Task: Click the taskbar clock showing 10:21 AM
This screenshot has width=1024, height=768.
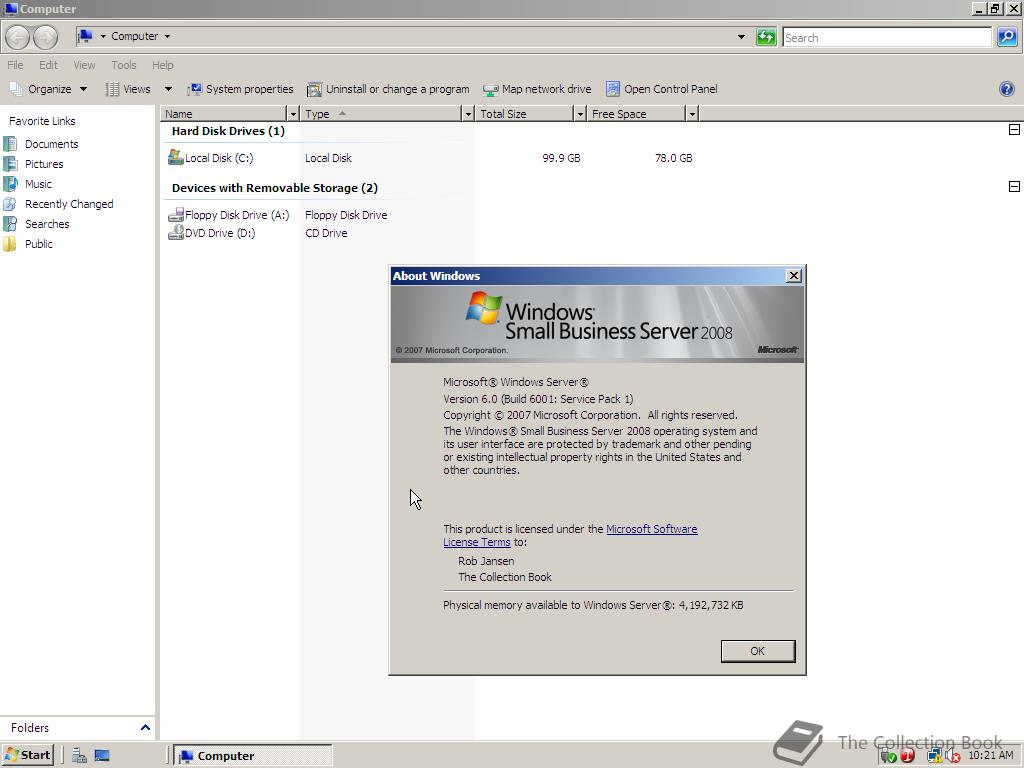Action: [x=991, y=756]
